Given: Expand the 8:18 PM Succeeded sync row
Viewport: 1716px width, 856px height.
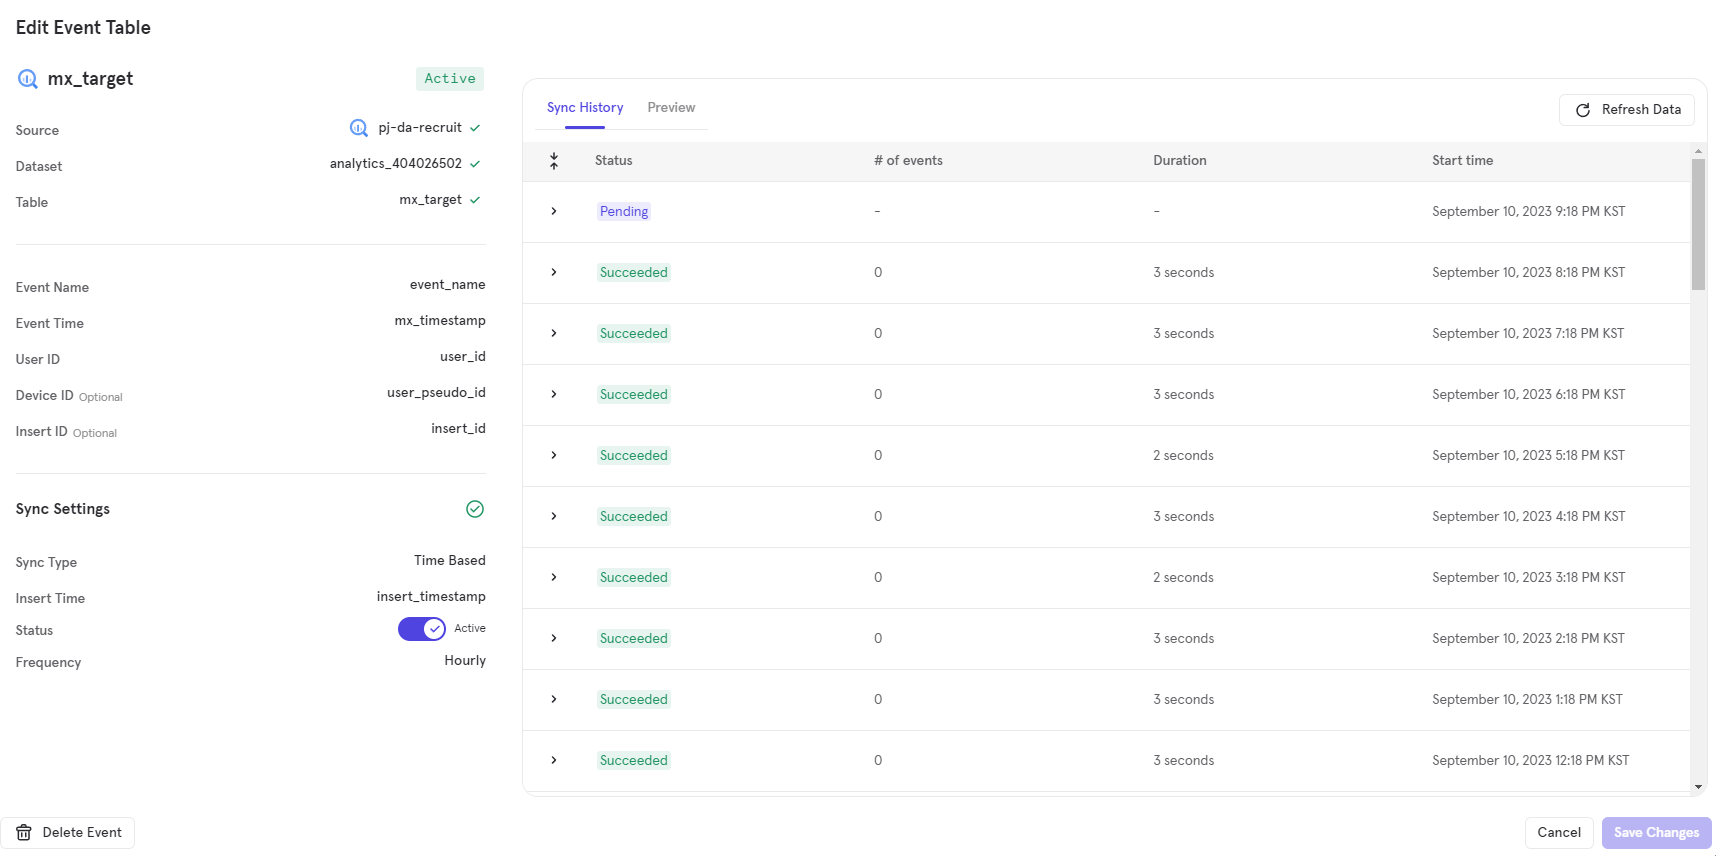Looking at the screenshot, I should [x=554, y=273].
